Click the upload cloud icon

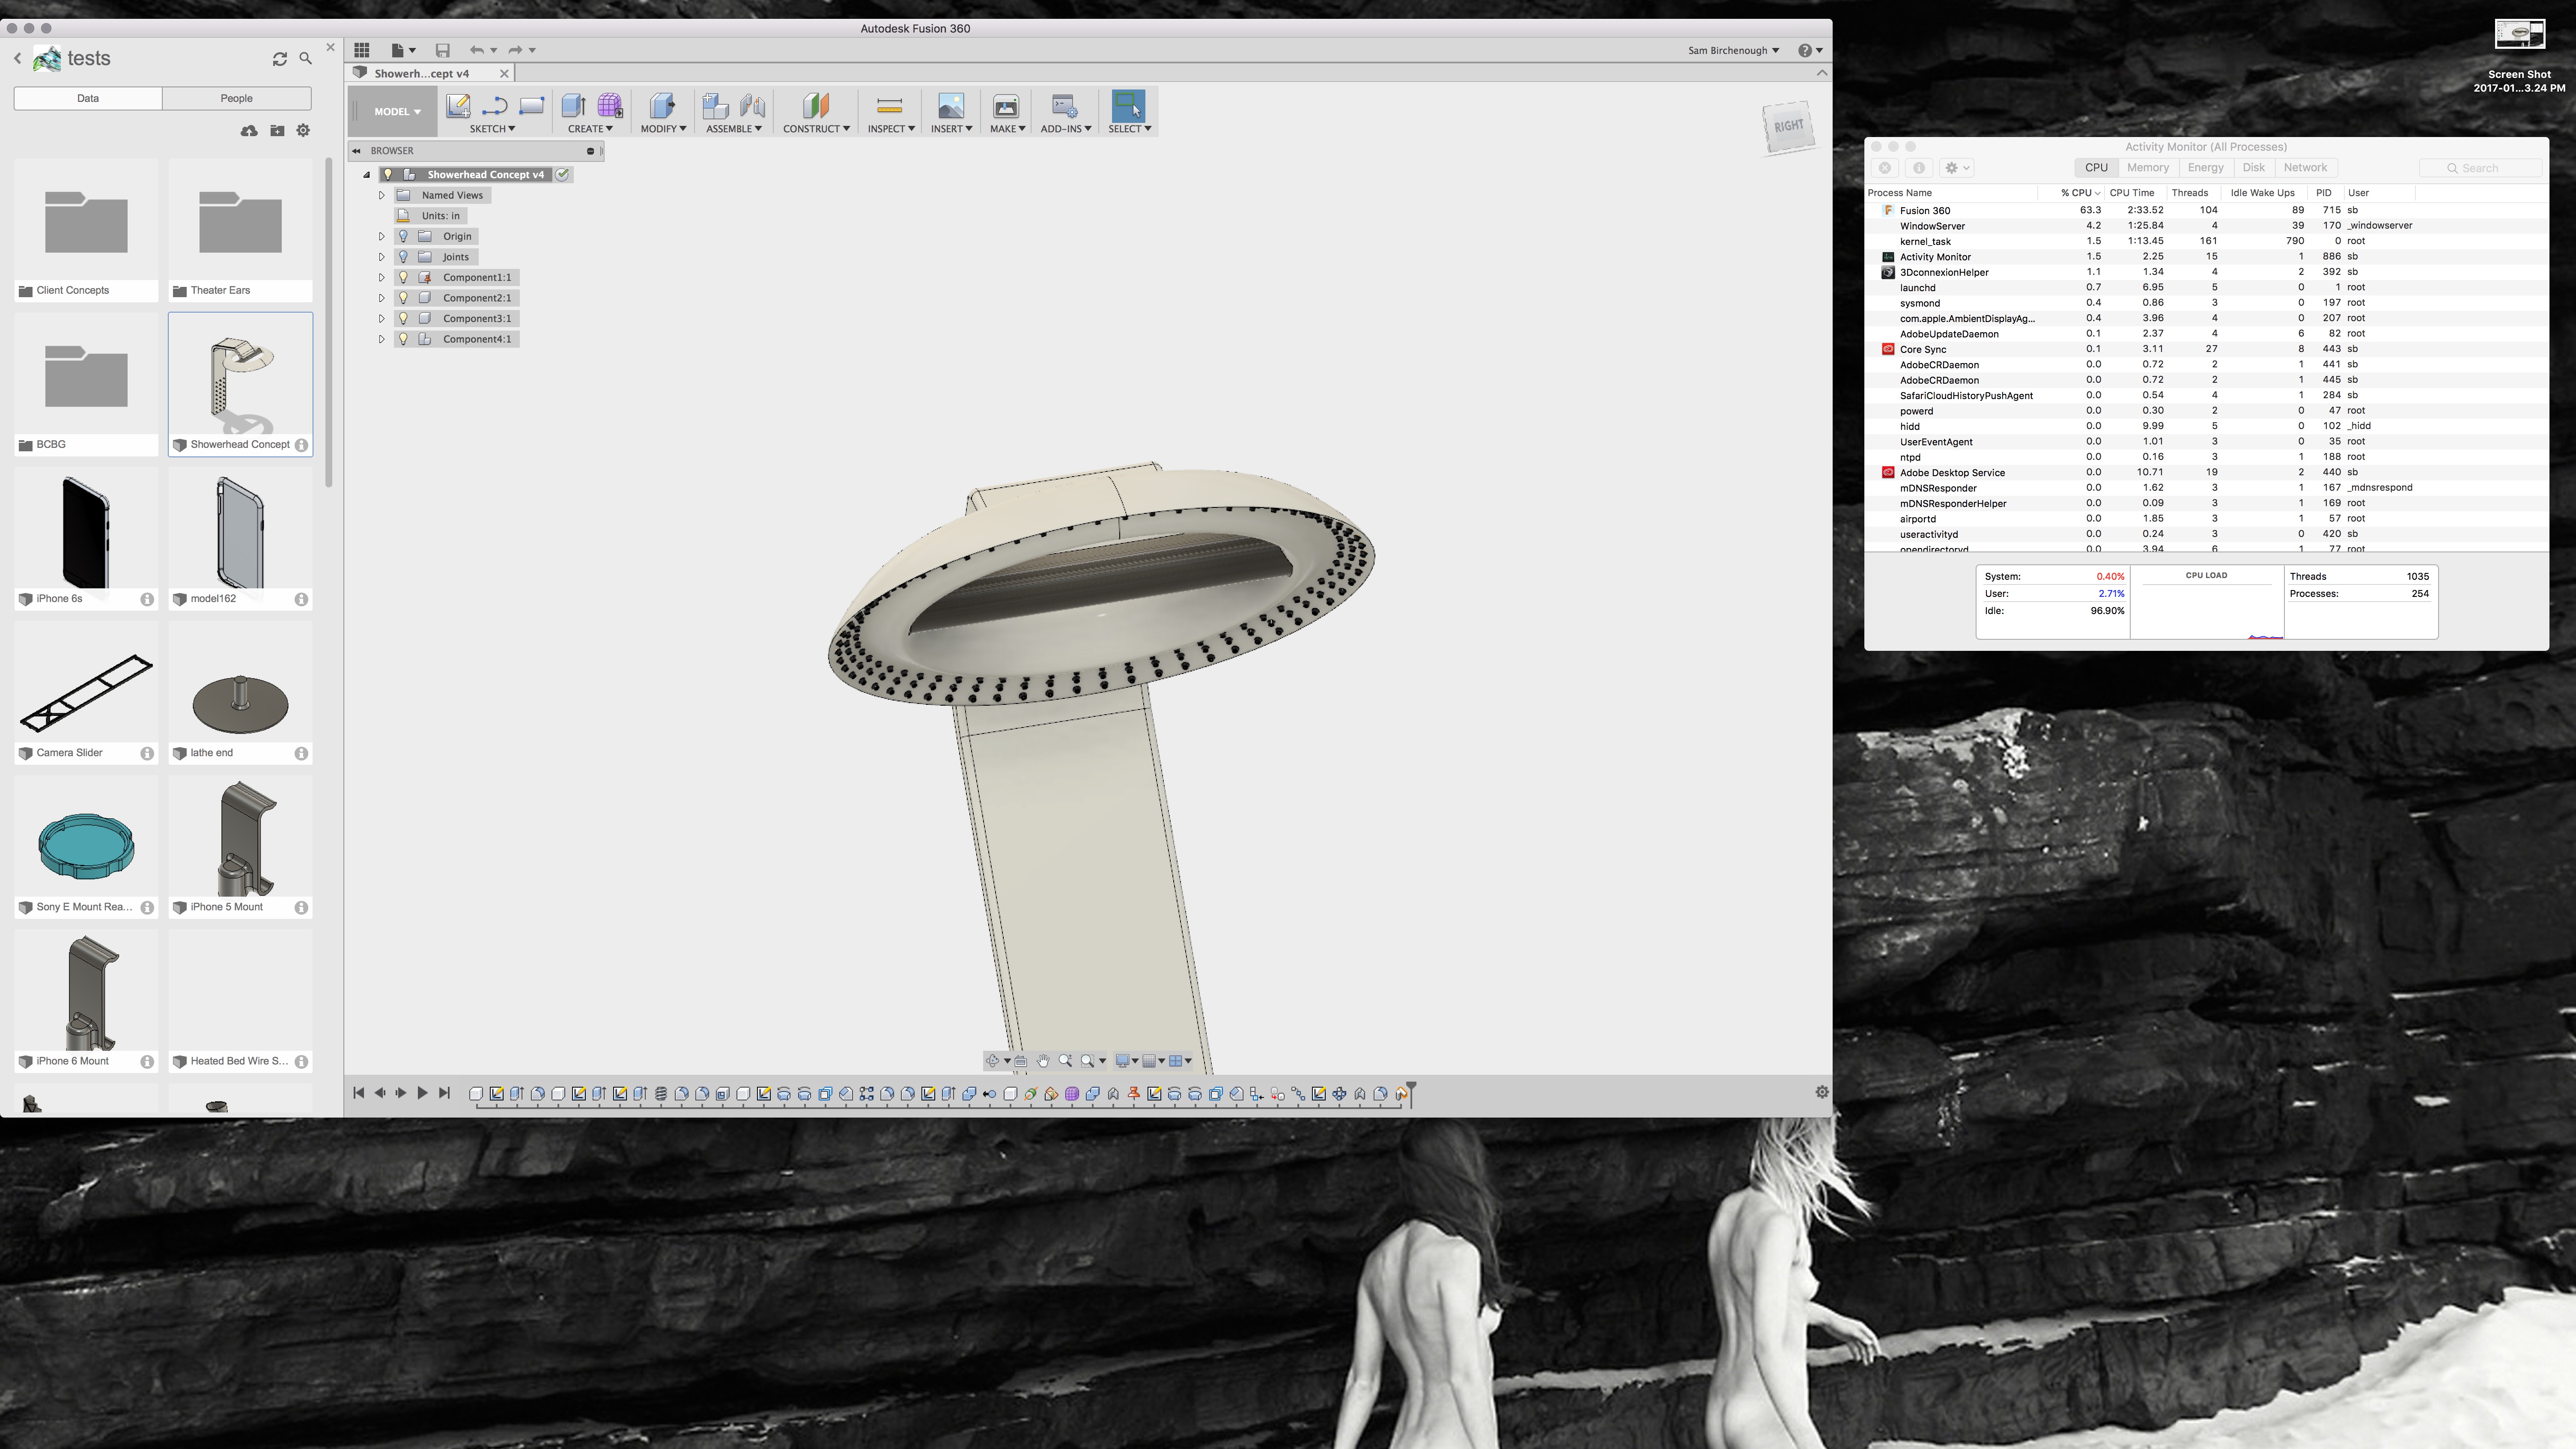249,131
